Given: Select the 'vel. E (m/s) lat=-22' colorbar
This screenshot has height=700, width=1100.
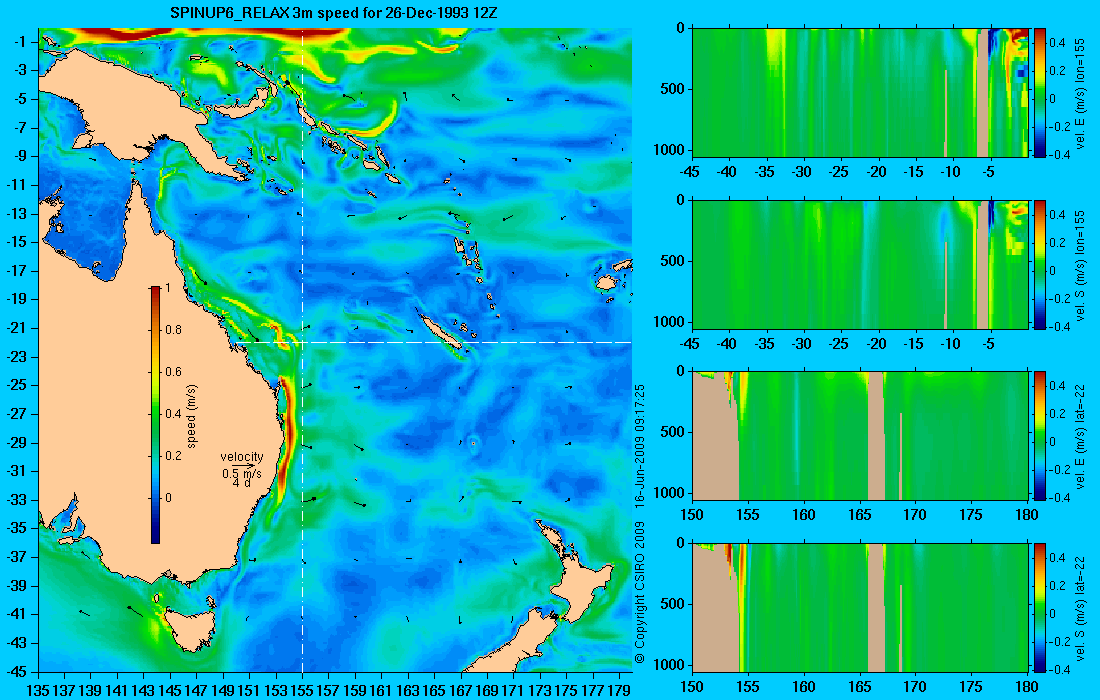Looking at the screenshot, I should (1040, 436).
